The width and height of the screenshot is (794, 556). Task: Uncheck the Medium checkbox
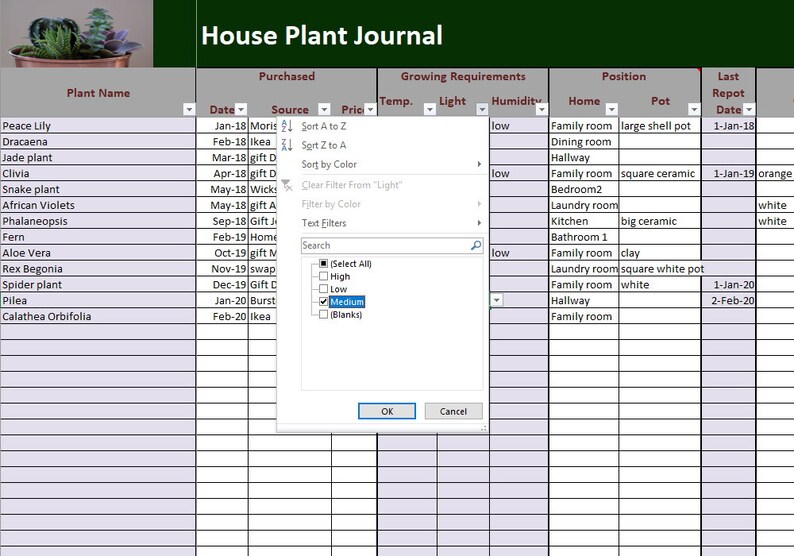point(324,301)
